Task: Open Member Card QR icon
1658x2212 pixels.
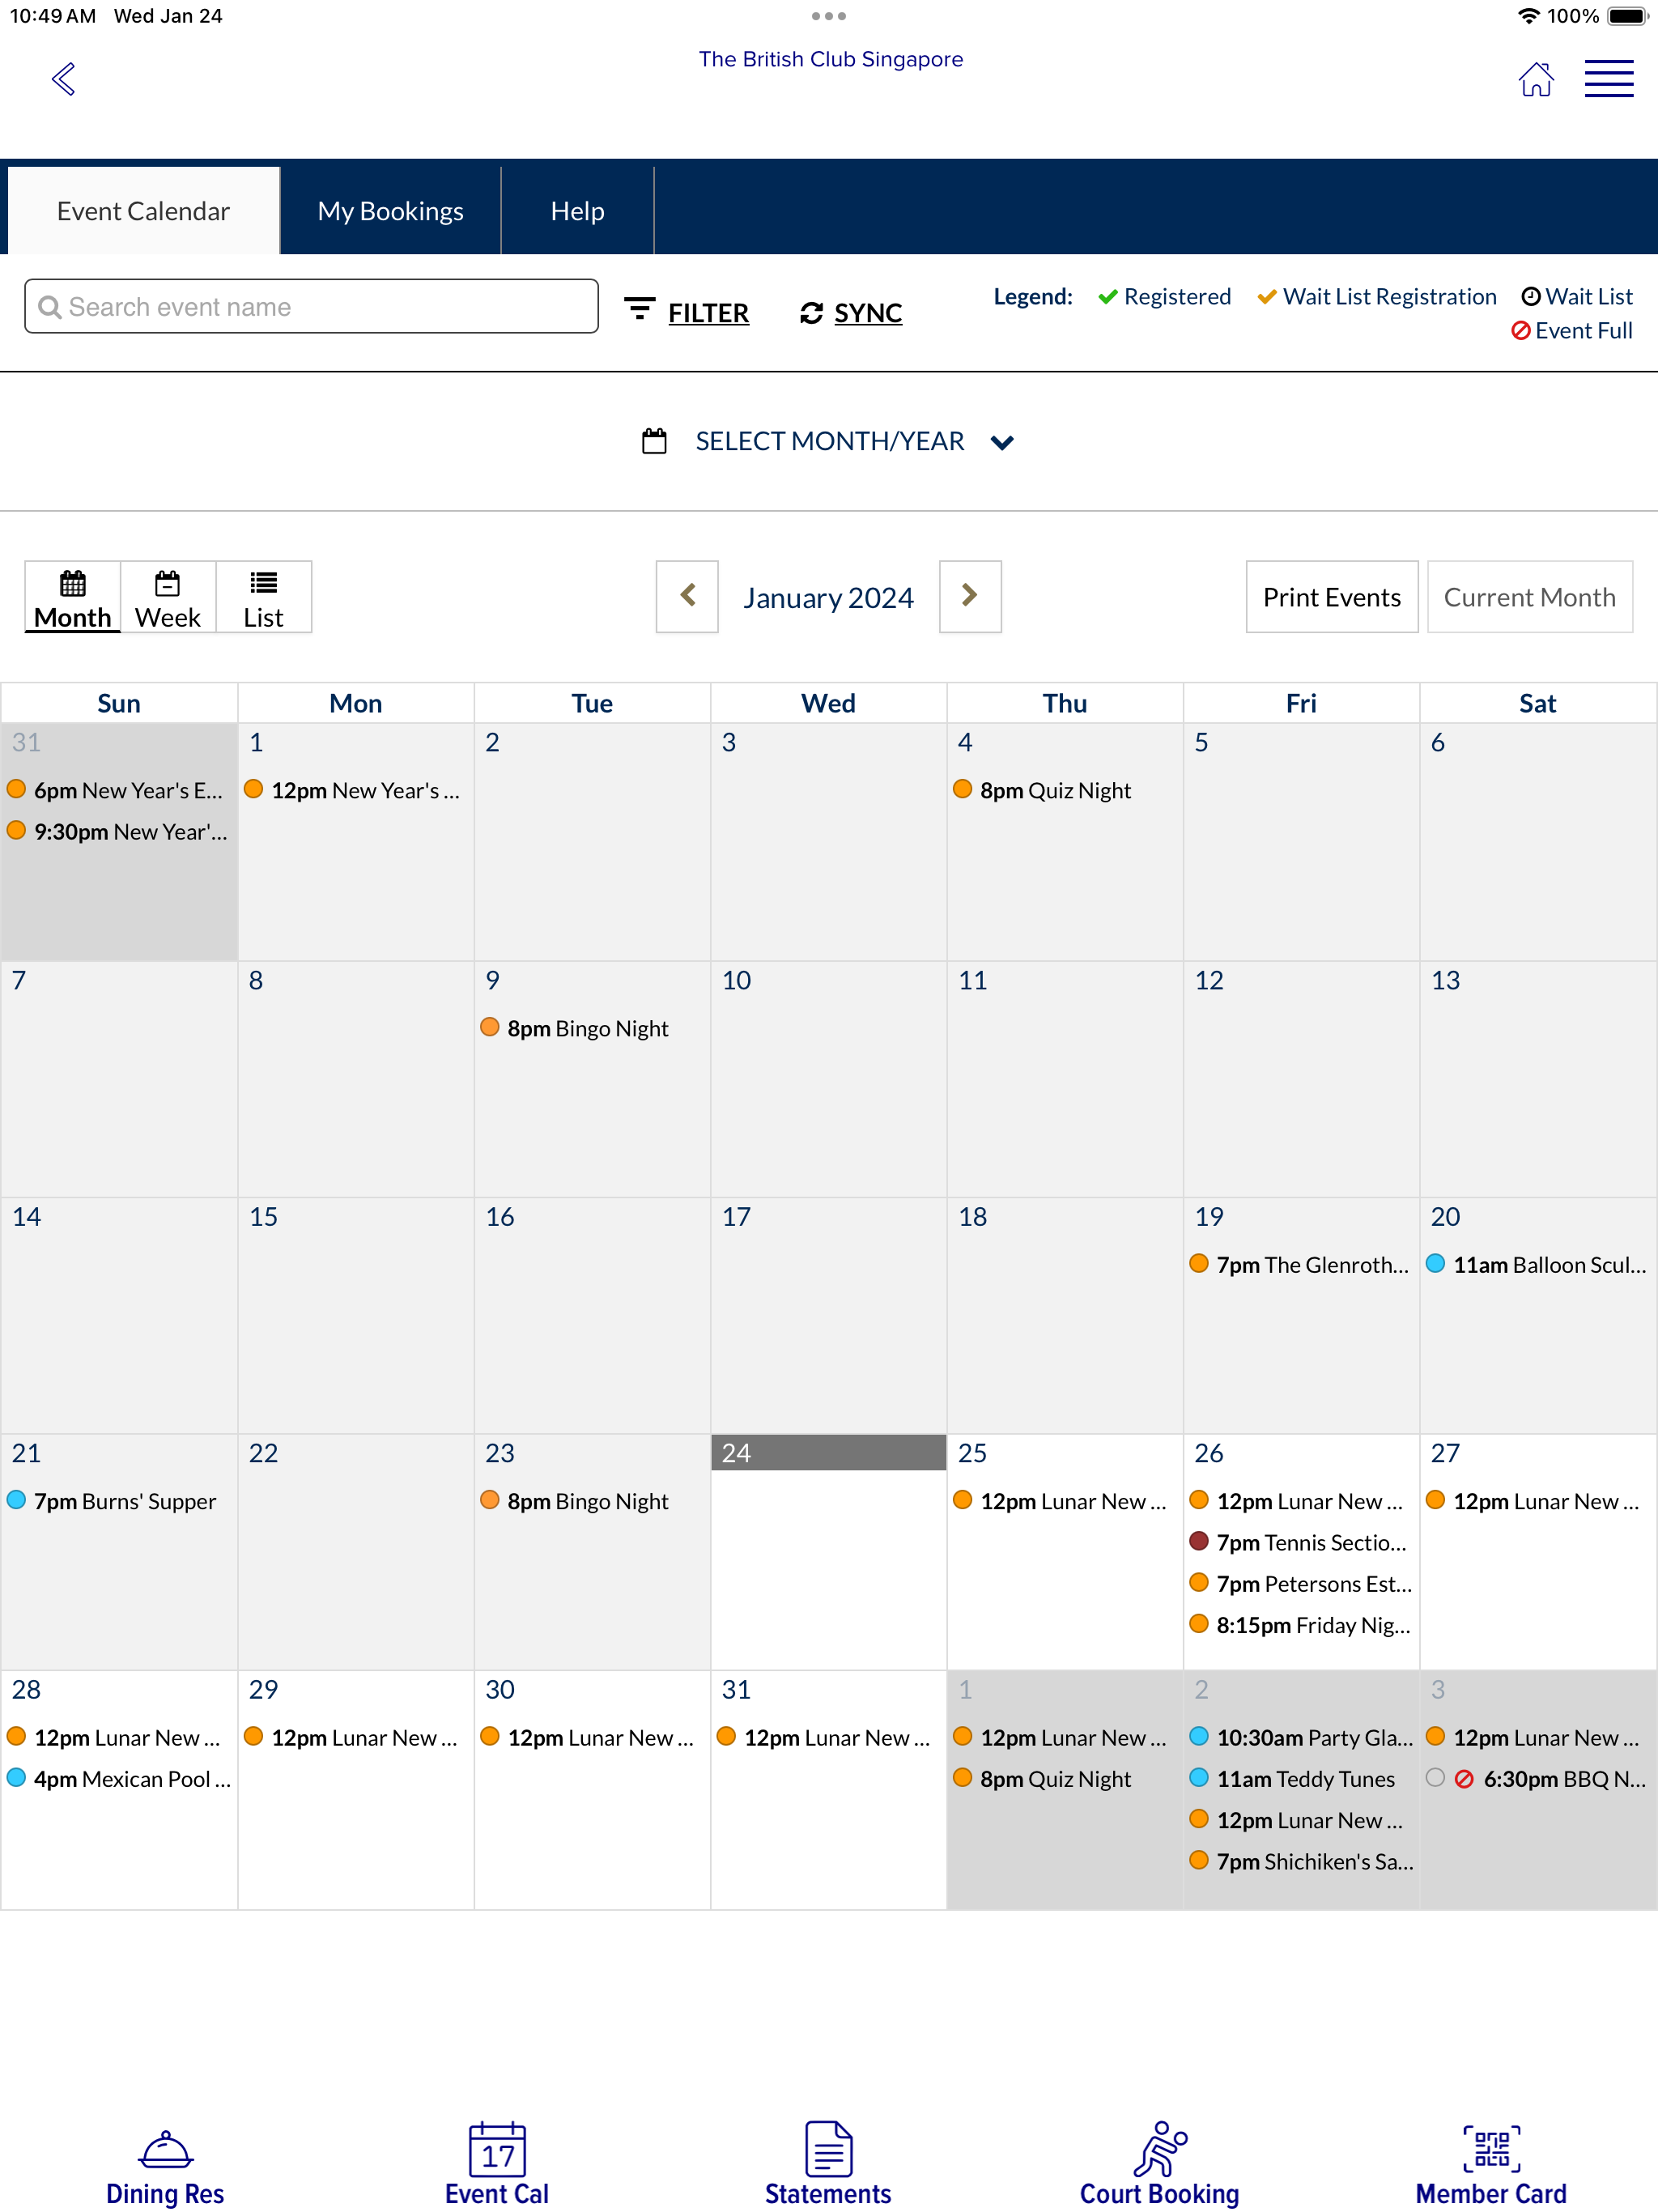Action: point(1491,2149)
